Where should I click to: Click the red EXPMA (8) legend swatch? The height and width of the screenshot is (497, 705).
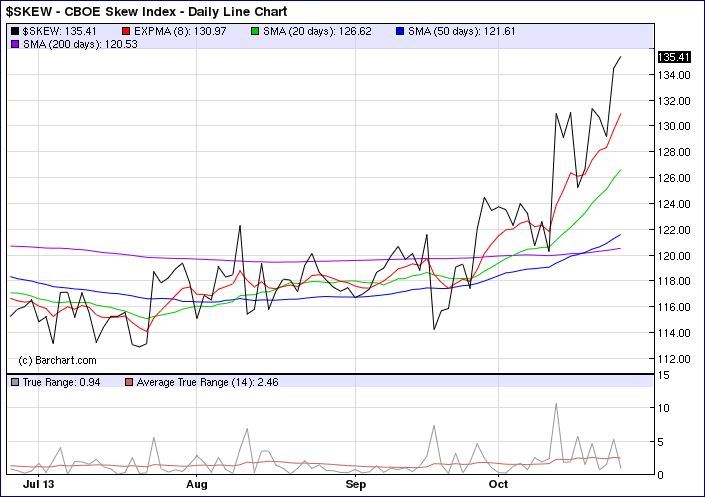click(x=126, y=31)
